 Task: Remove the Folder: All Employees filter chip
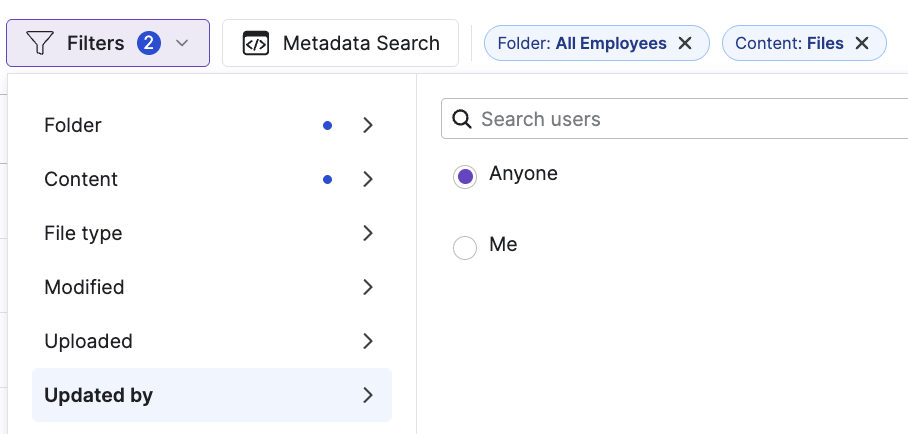pos(685,44)
